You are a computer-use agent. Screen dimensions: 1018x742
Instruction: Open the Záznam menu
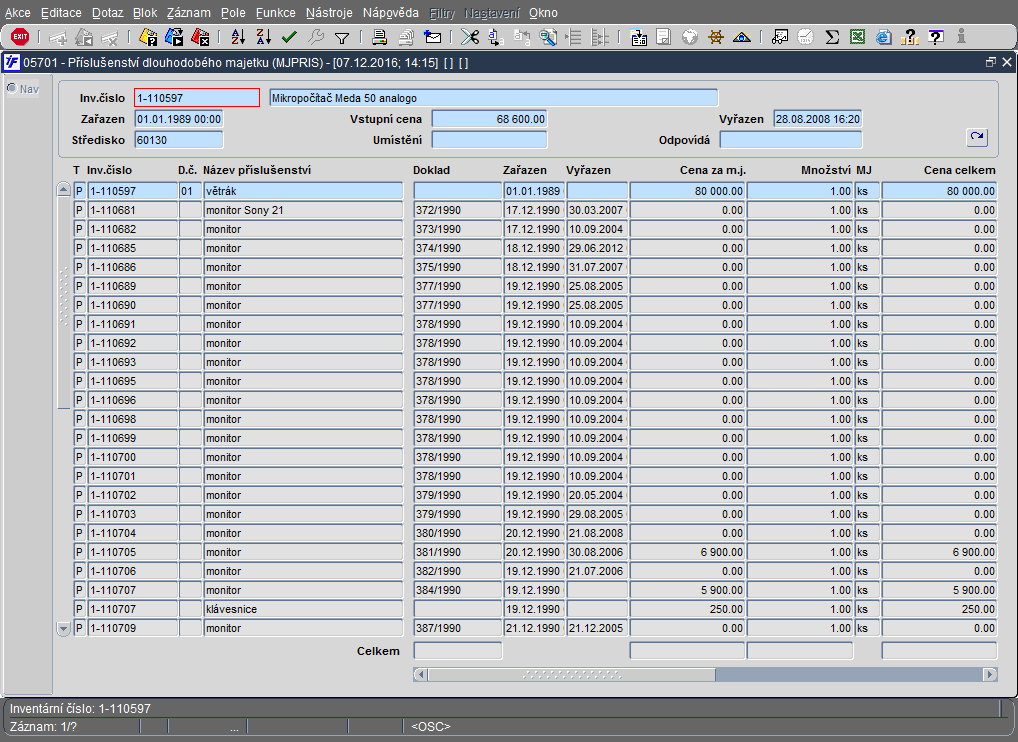pos(188,12)
